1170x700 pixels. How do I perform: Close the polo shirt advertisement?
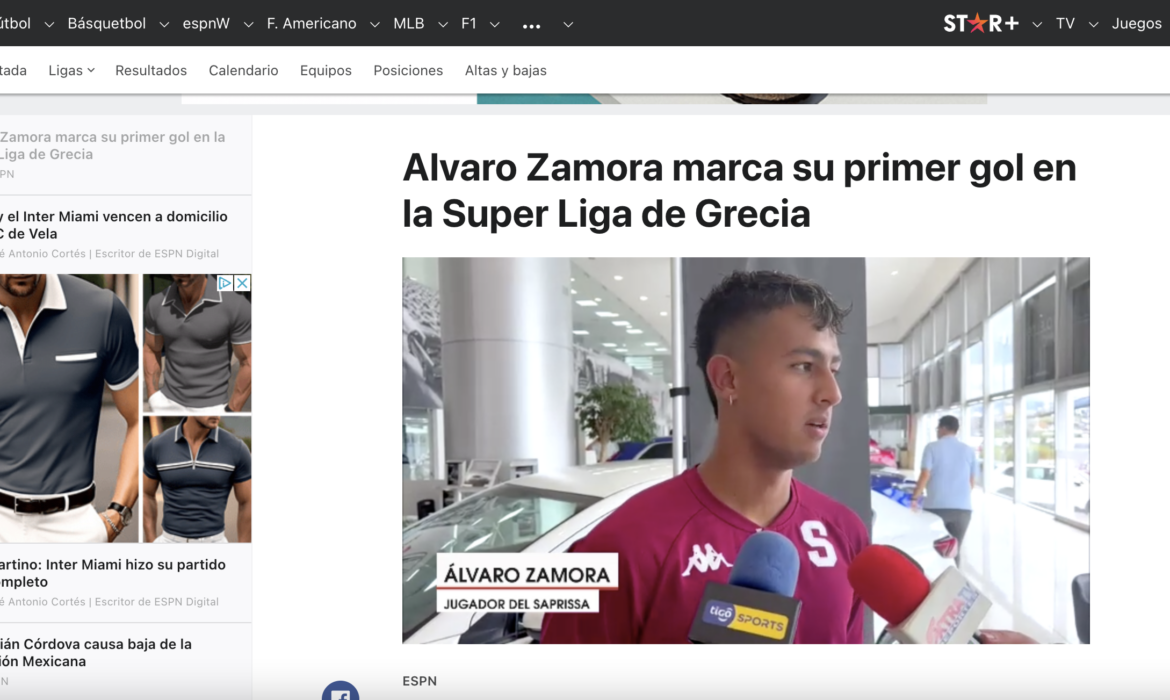243,283
